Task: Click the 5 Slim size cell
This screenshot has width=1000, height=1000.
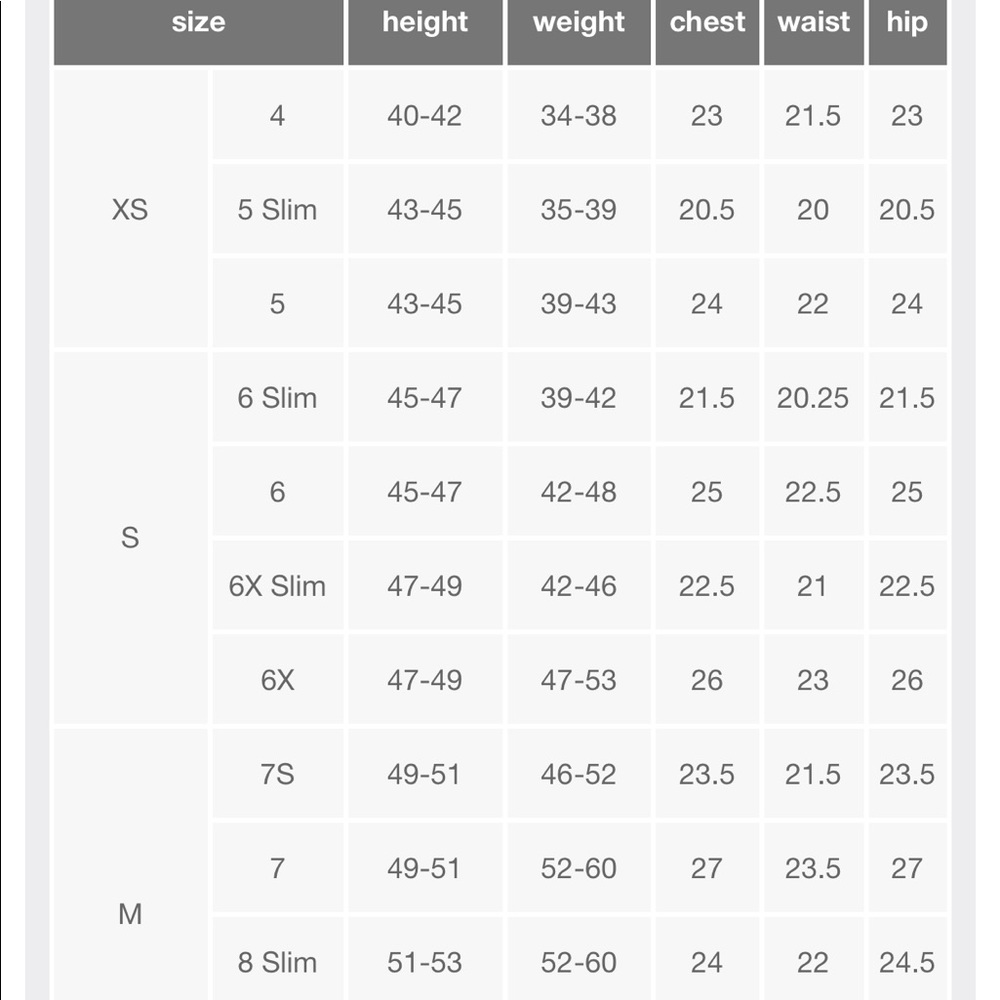Action: pos(277,209)
